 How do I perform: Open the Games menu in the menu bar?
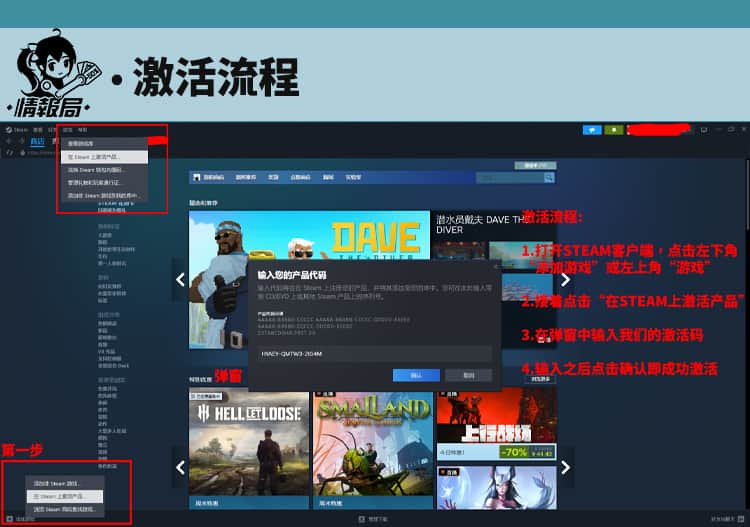pyautogui.click(x=67, y=130)
